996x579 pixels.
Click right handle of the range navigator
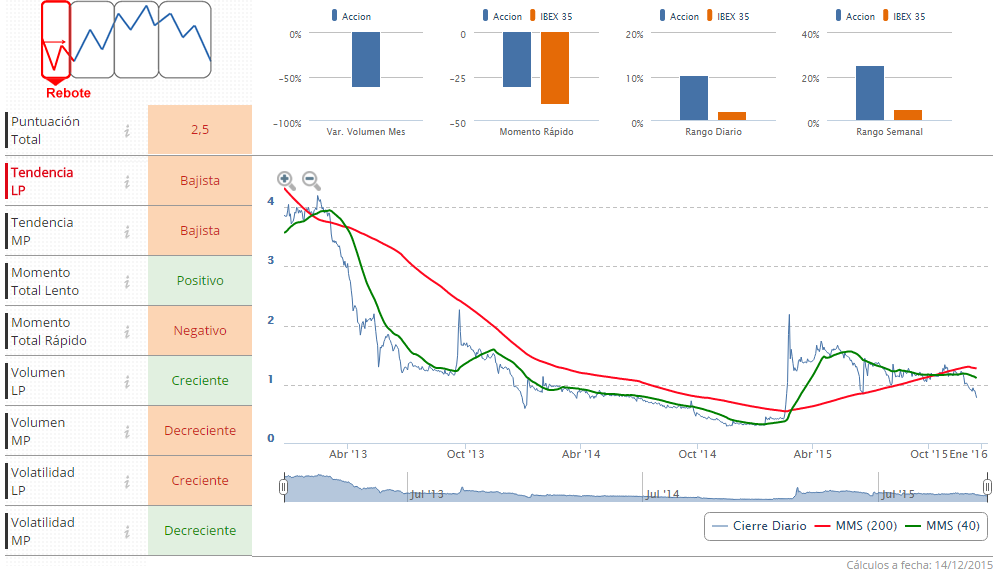pyautogui.click(x=987, y=487)
